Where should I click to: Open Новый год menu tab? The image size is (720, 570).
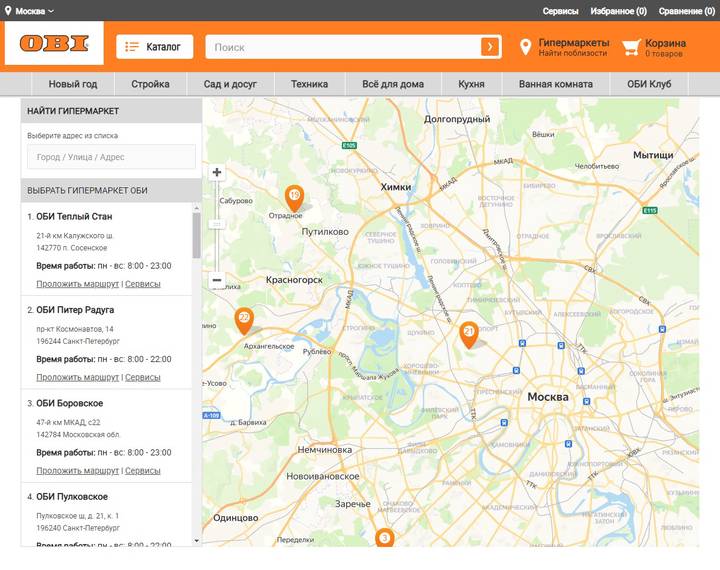[73, 84]
